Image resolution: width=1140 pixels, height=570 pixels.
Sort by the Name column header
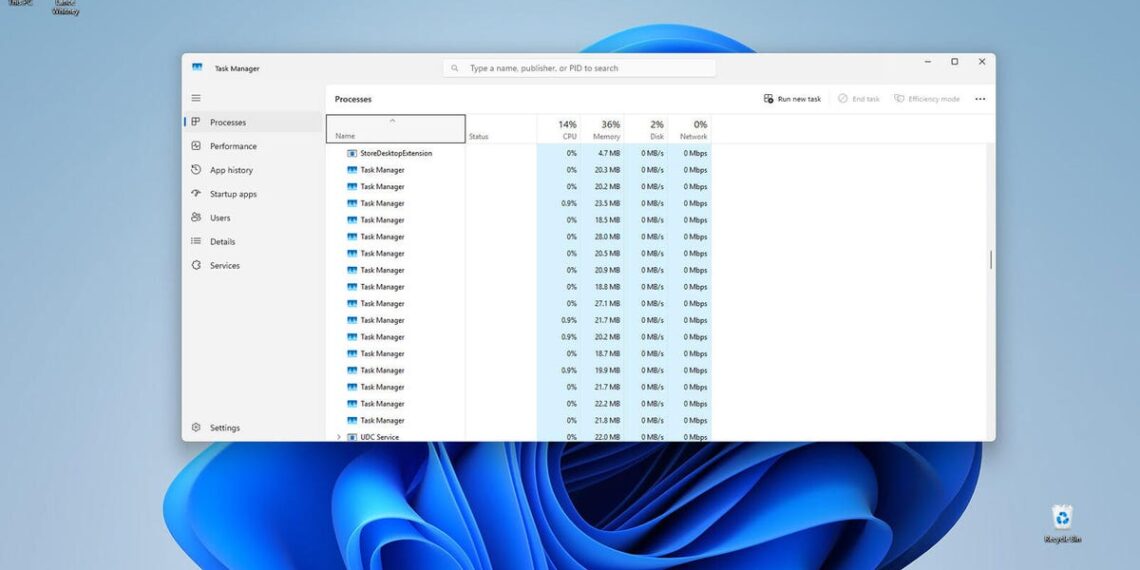pos(396,129)
